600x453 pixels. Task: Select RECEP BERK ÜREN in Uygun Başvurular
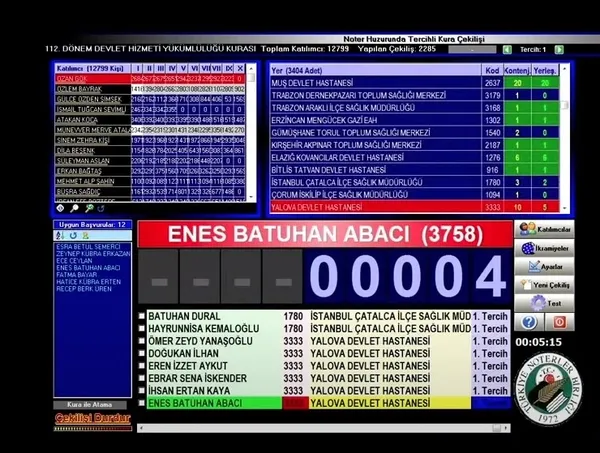84,289
